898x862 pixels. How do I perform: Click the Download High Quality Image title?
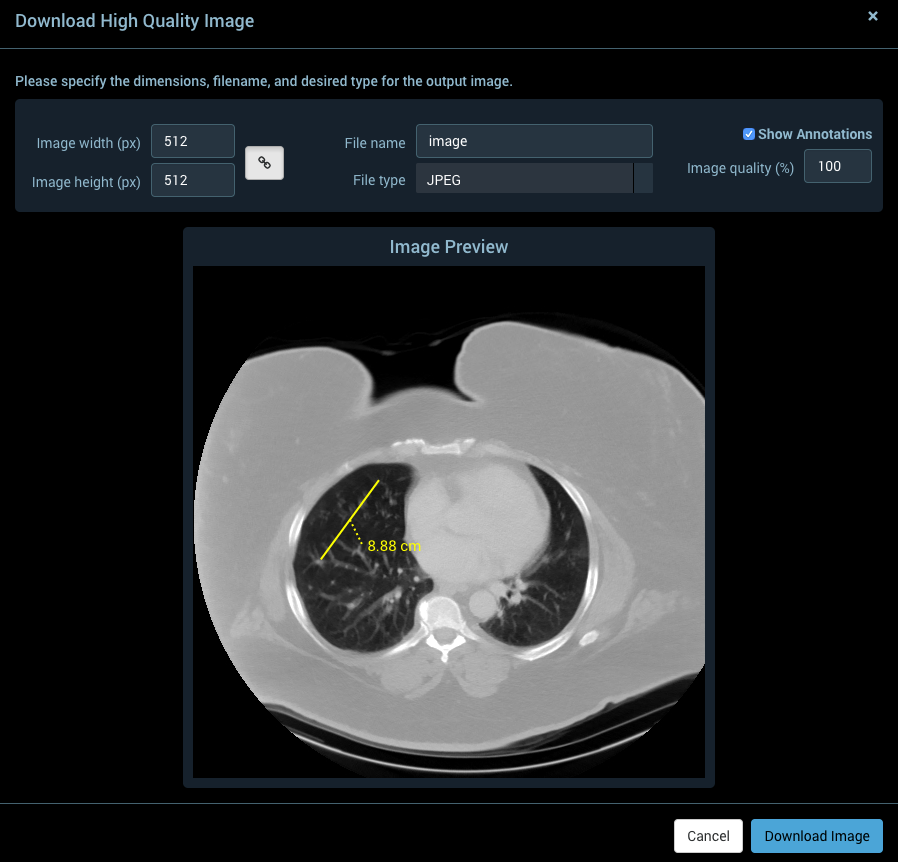(135, 21)
